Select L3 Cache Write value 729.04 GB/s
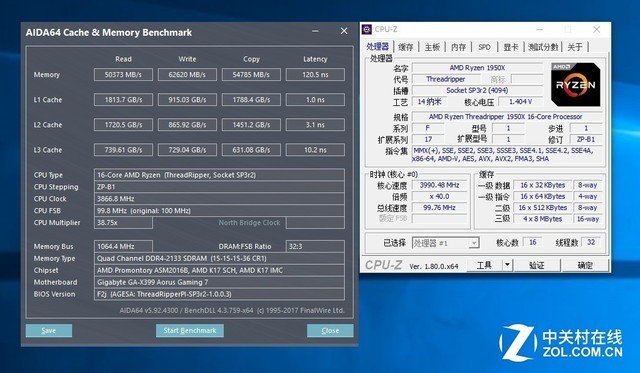The height and width of the screenshot is (373, 640). point(187,150)
